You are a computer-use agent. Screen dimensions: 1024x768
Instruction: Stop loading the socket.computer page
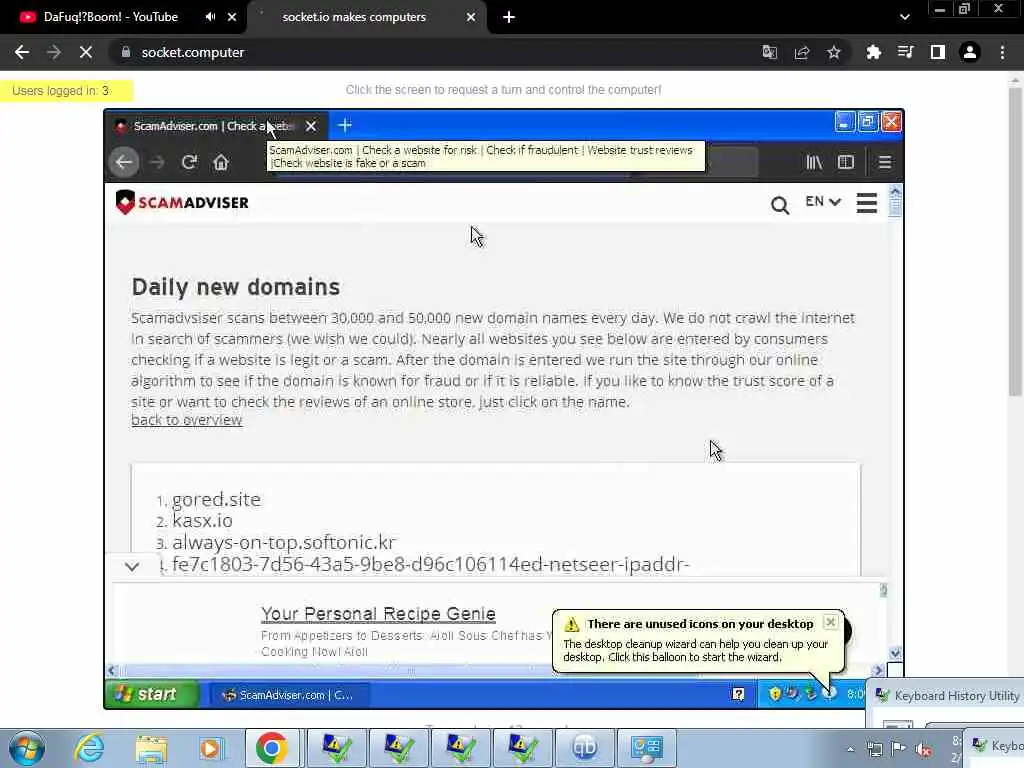point(86,52)
